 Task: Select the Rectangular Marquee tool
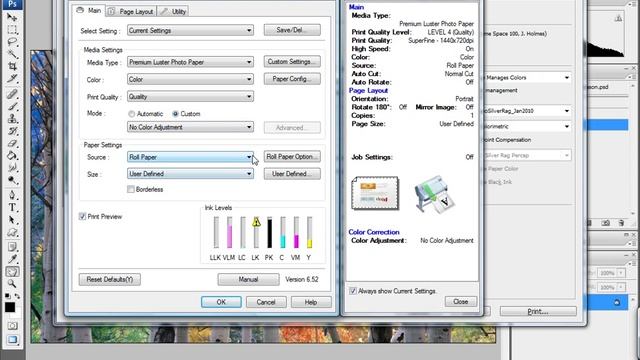12,30
